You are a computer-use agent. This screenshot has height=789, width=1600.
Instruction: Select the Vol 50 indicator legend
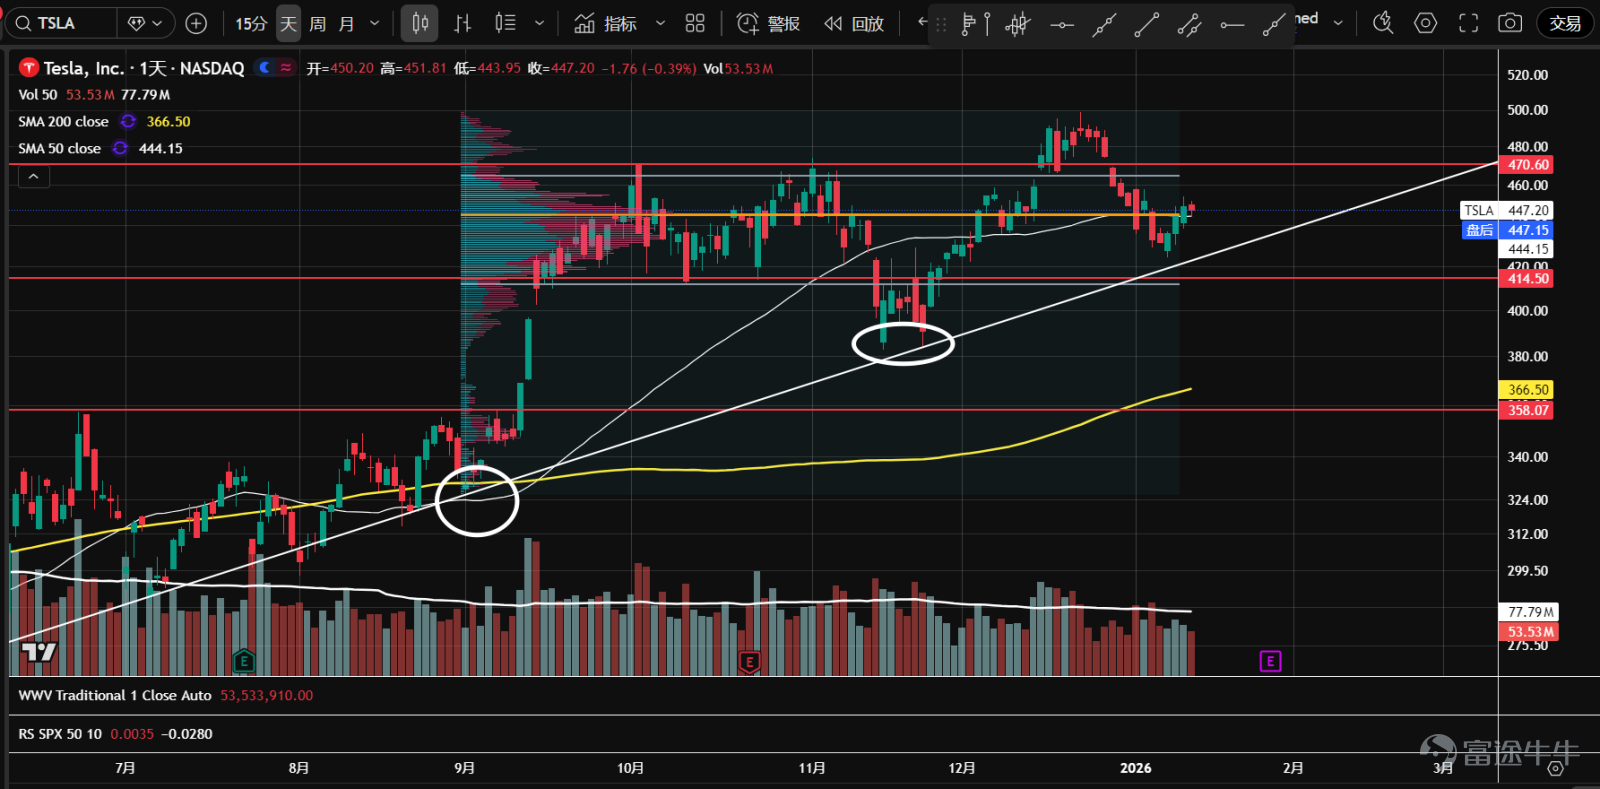(38, 95)
